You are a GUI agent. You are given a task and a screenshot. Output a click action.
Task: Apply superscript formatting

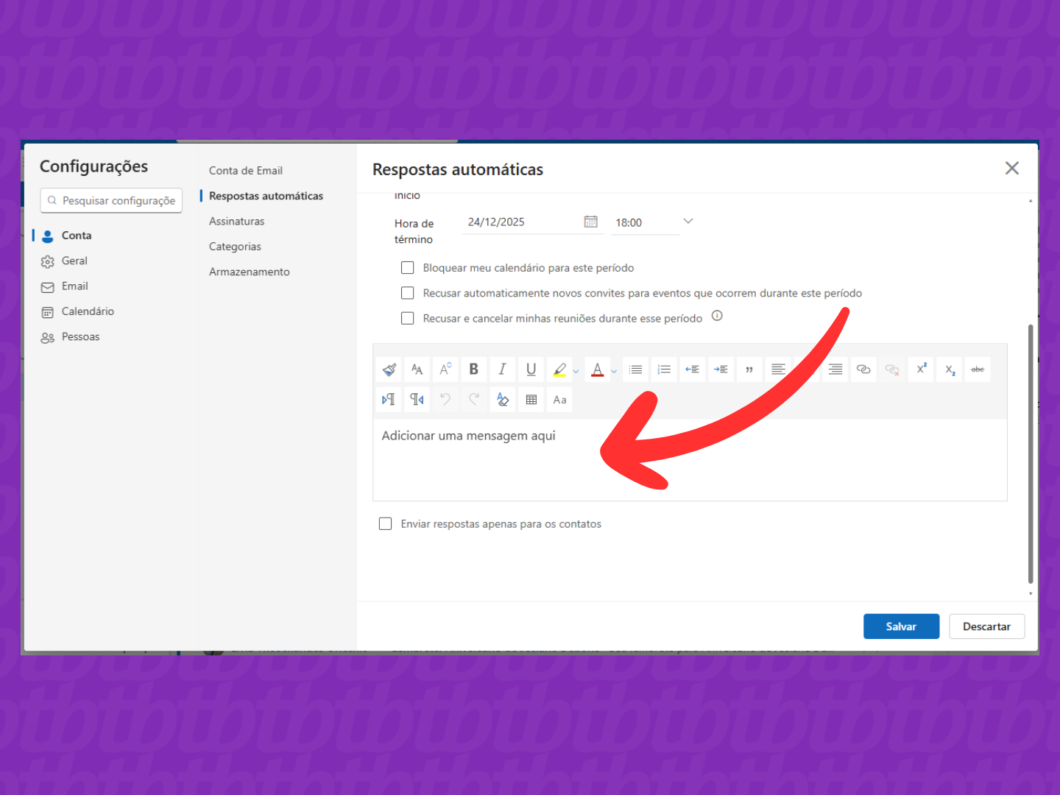(920, 369)
